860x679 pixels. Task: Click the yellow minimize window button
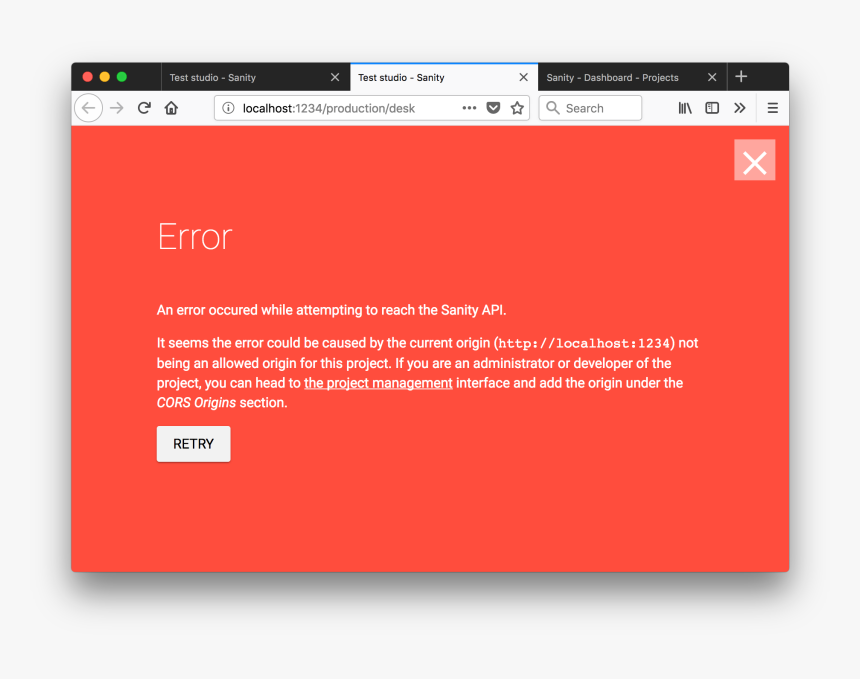105,77
